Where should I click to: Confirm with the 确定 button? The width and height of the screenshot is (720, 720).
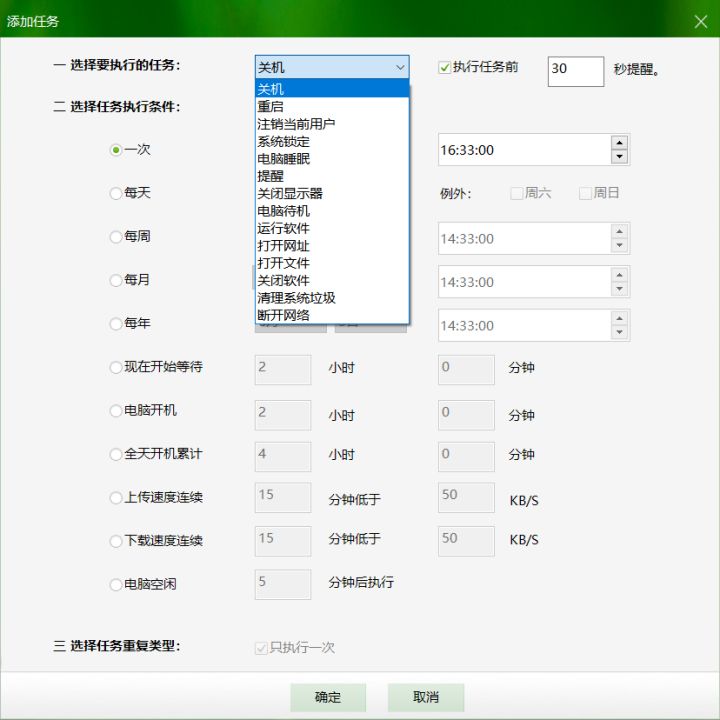[328, 698]
